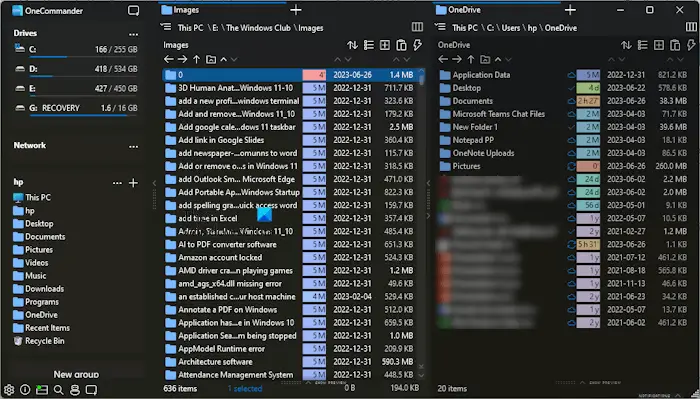Go up one folder in OneDrive pane
The width and height of the screenshot is (700, 399).
[x=471, y=59]
